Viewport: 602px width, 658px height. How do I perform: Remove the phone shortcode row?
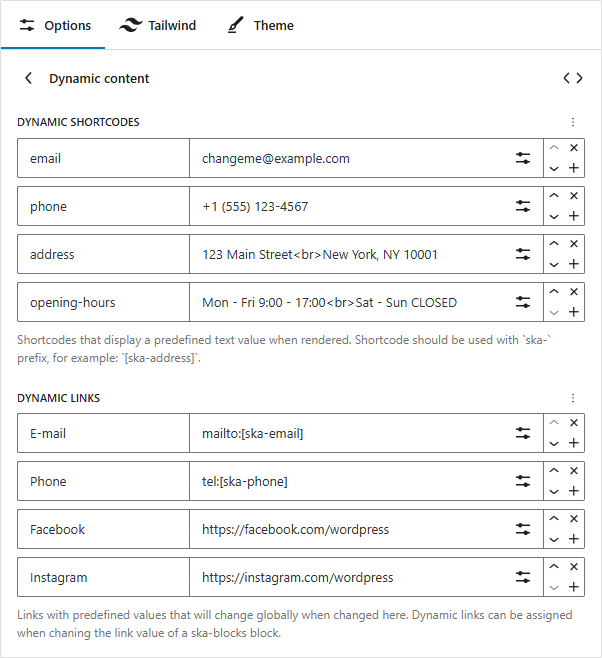click(x=574, y=196)
